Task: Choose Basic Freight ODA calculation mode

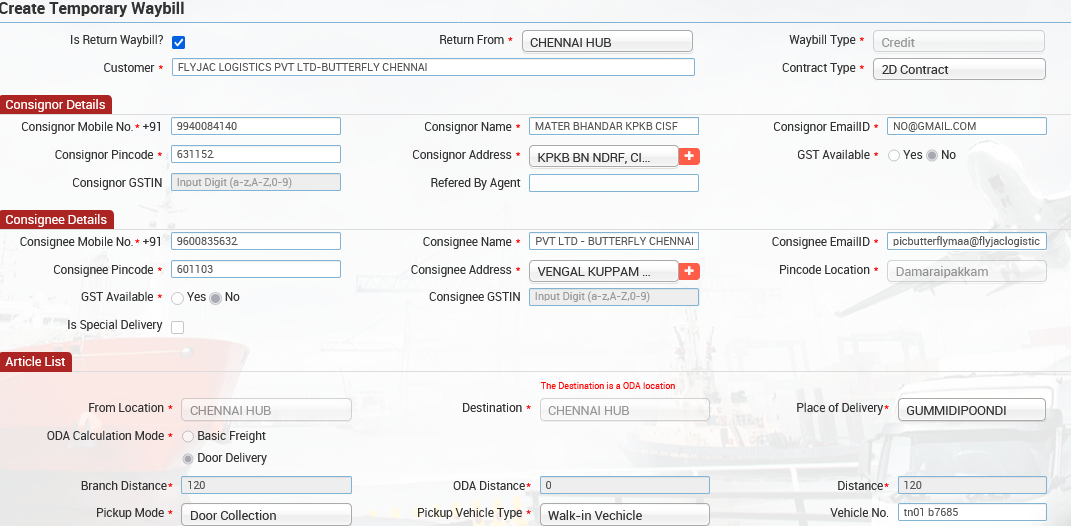Action: pos(187,437)
